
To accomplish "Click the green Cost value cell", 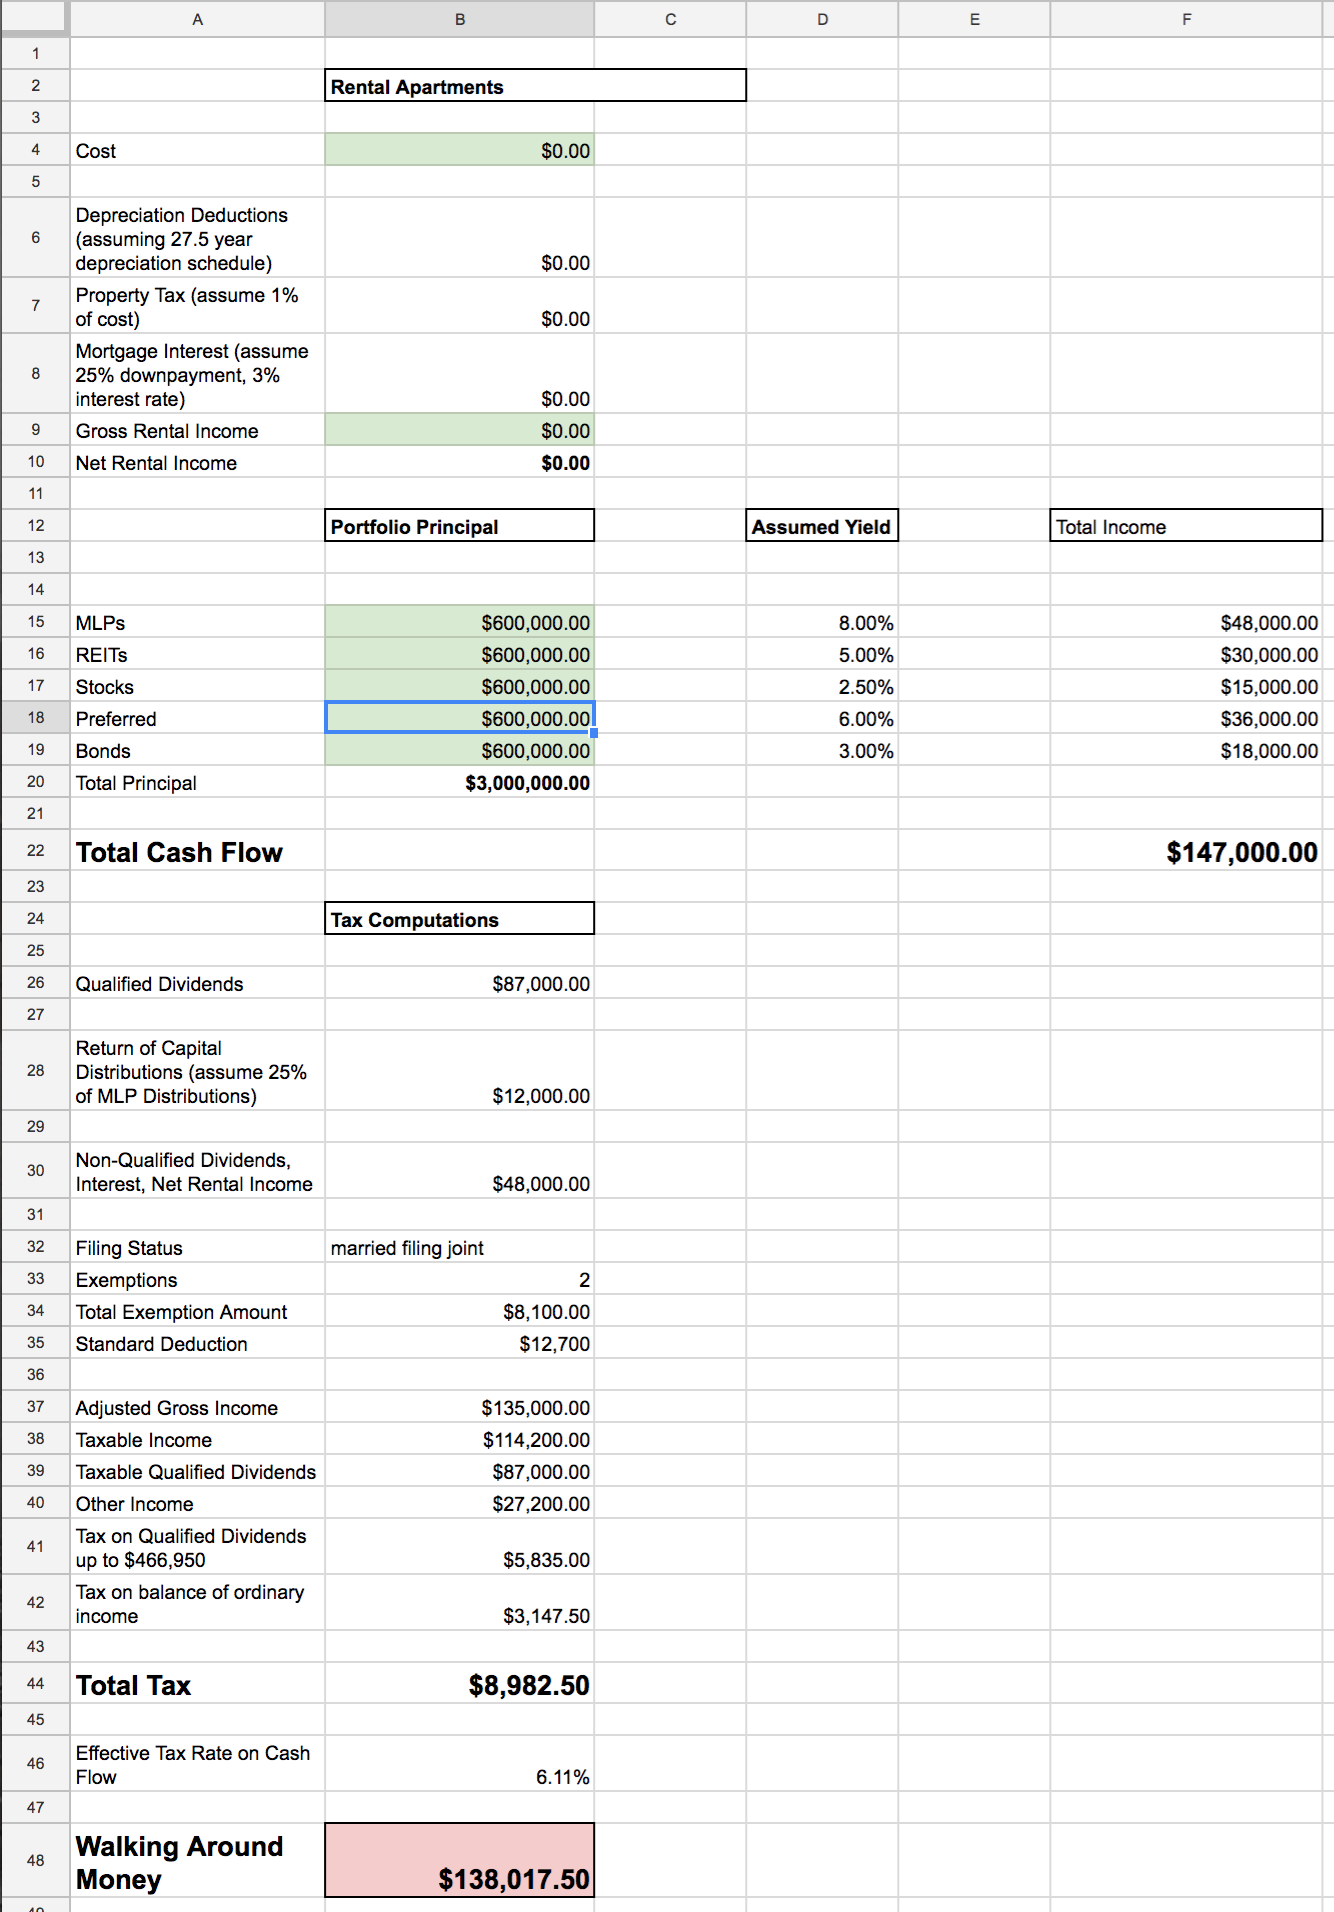I will pos(460,150).
